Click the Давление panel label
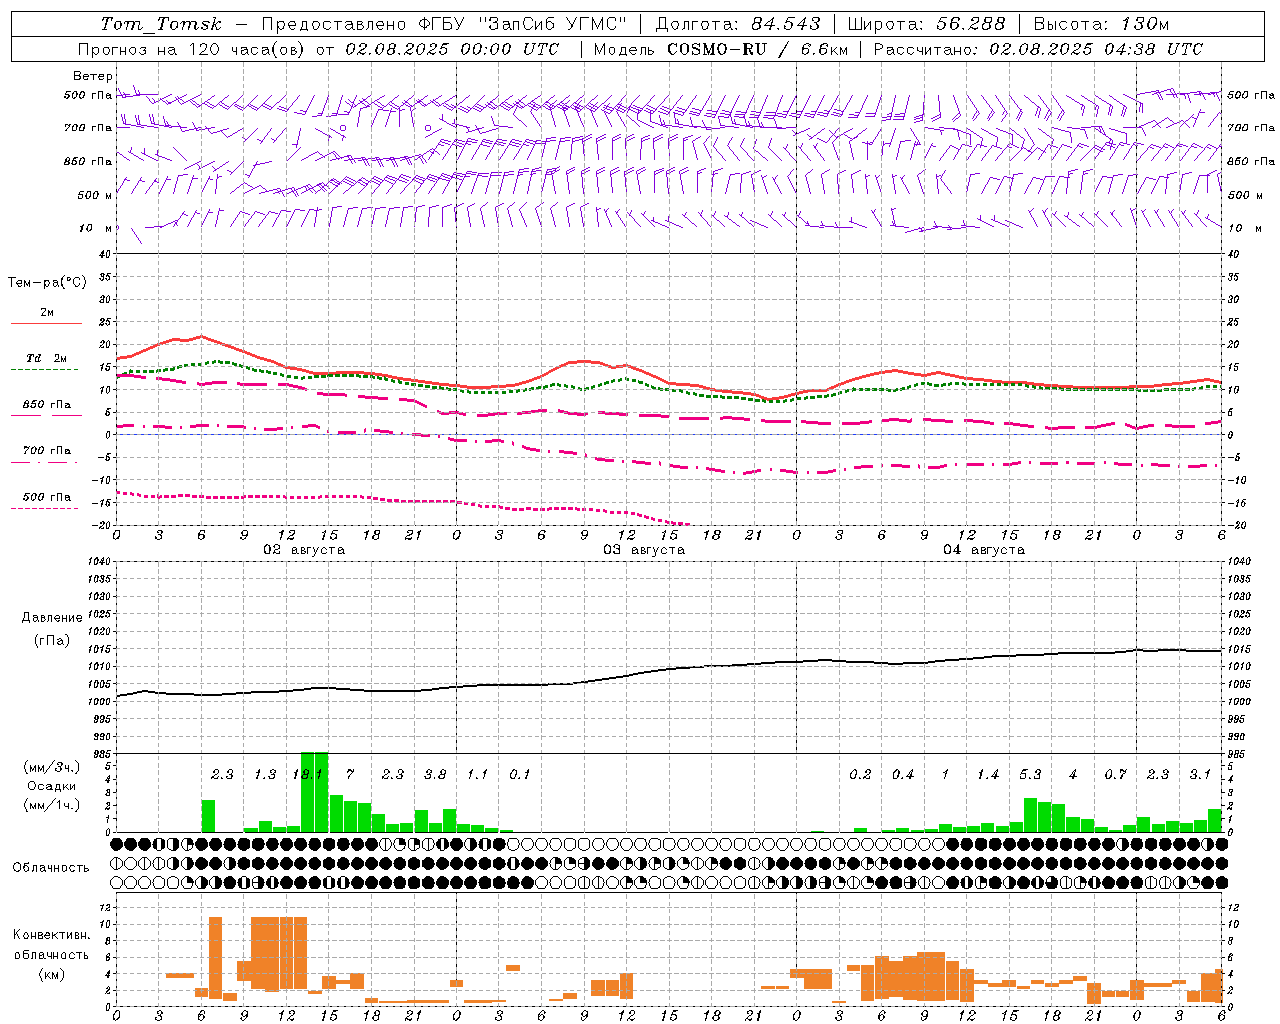This screenshot has height=1024, width=1280. click(x=52, y=618)
